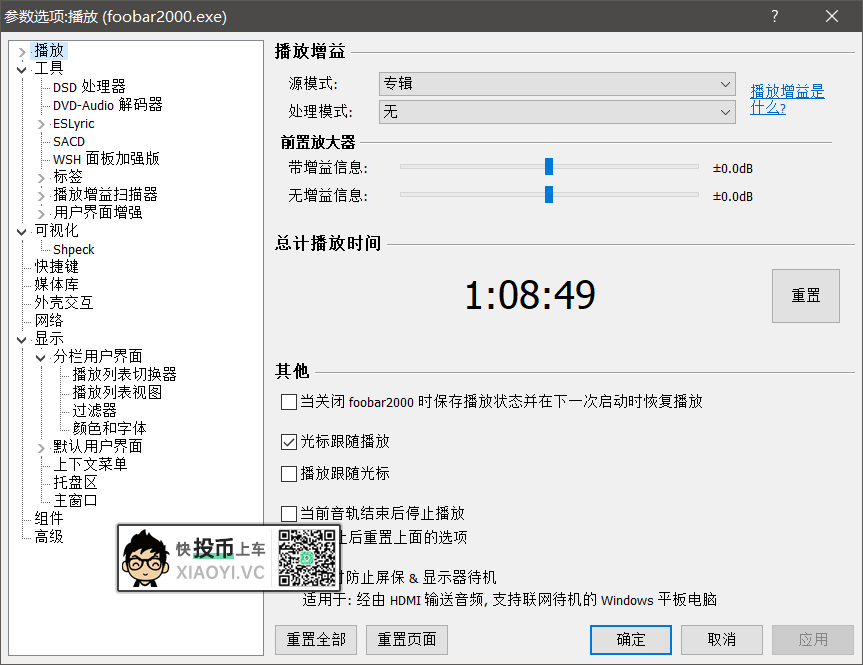Select the DSD 处理器 tree item
This screenshot has height=665, width=863.
coord(89,87)
